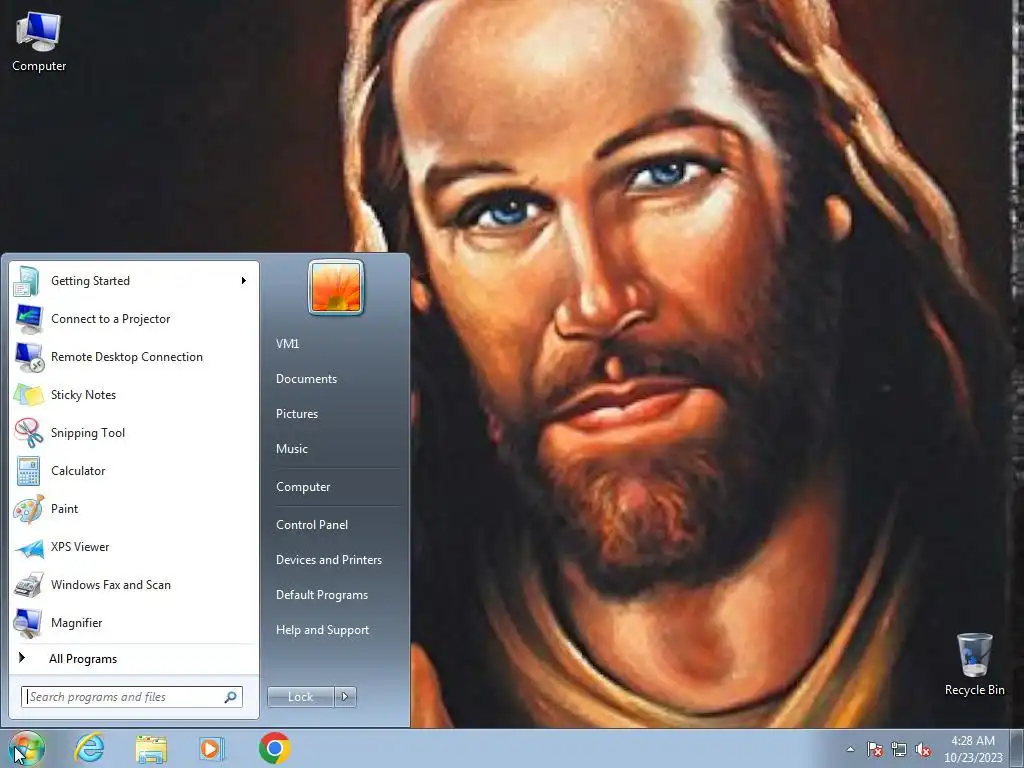
Task: Click the "Windows Fax and Scan" label
Action: click(x=110, y=585)
